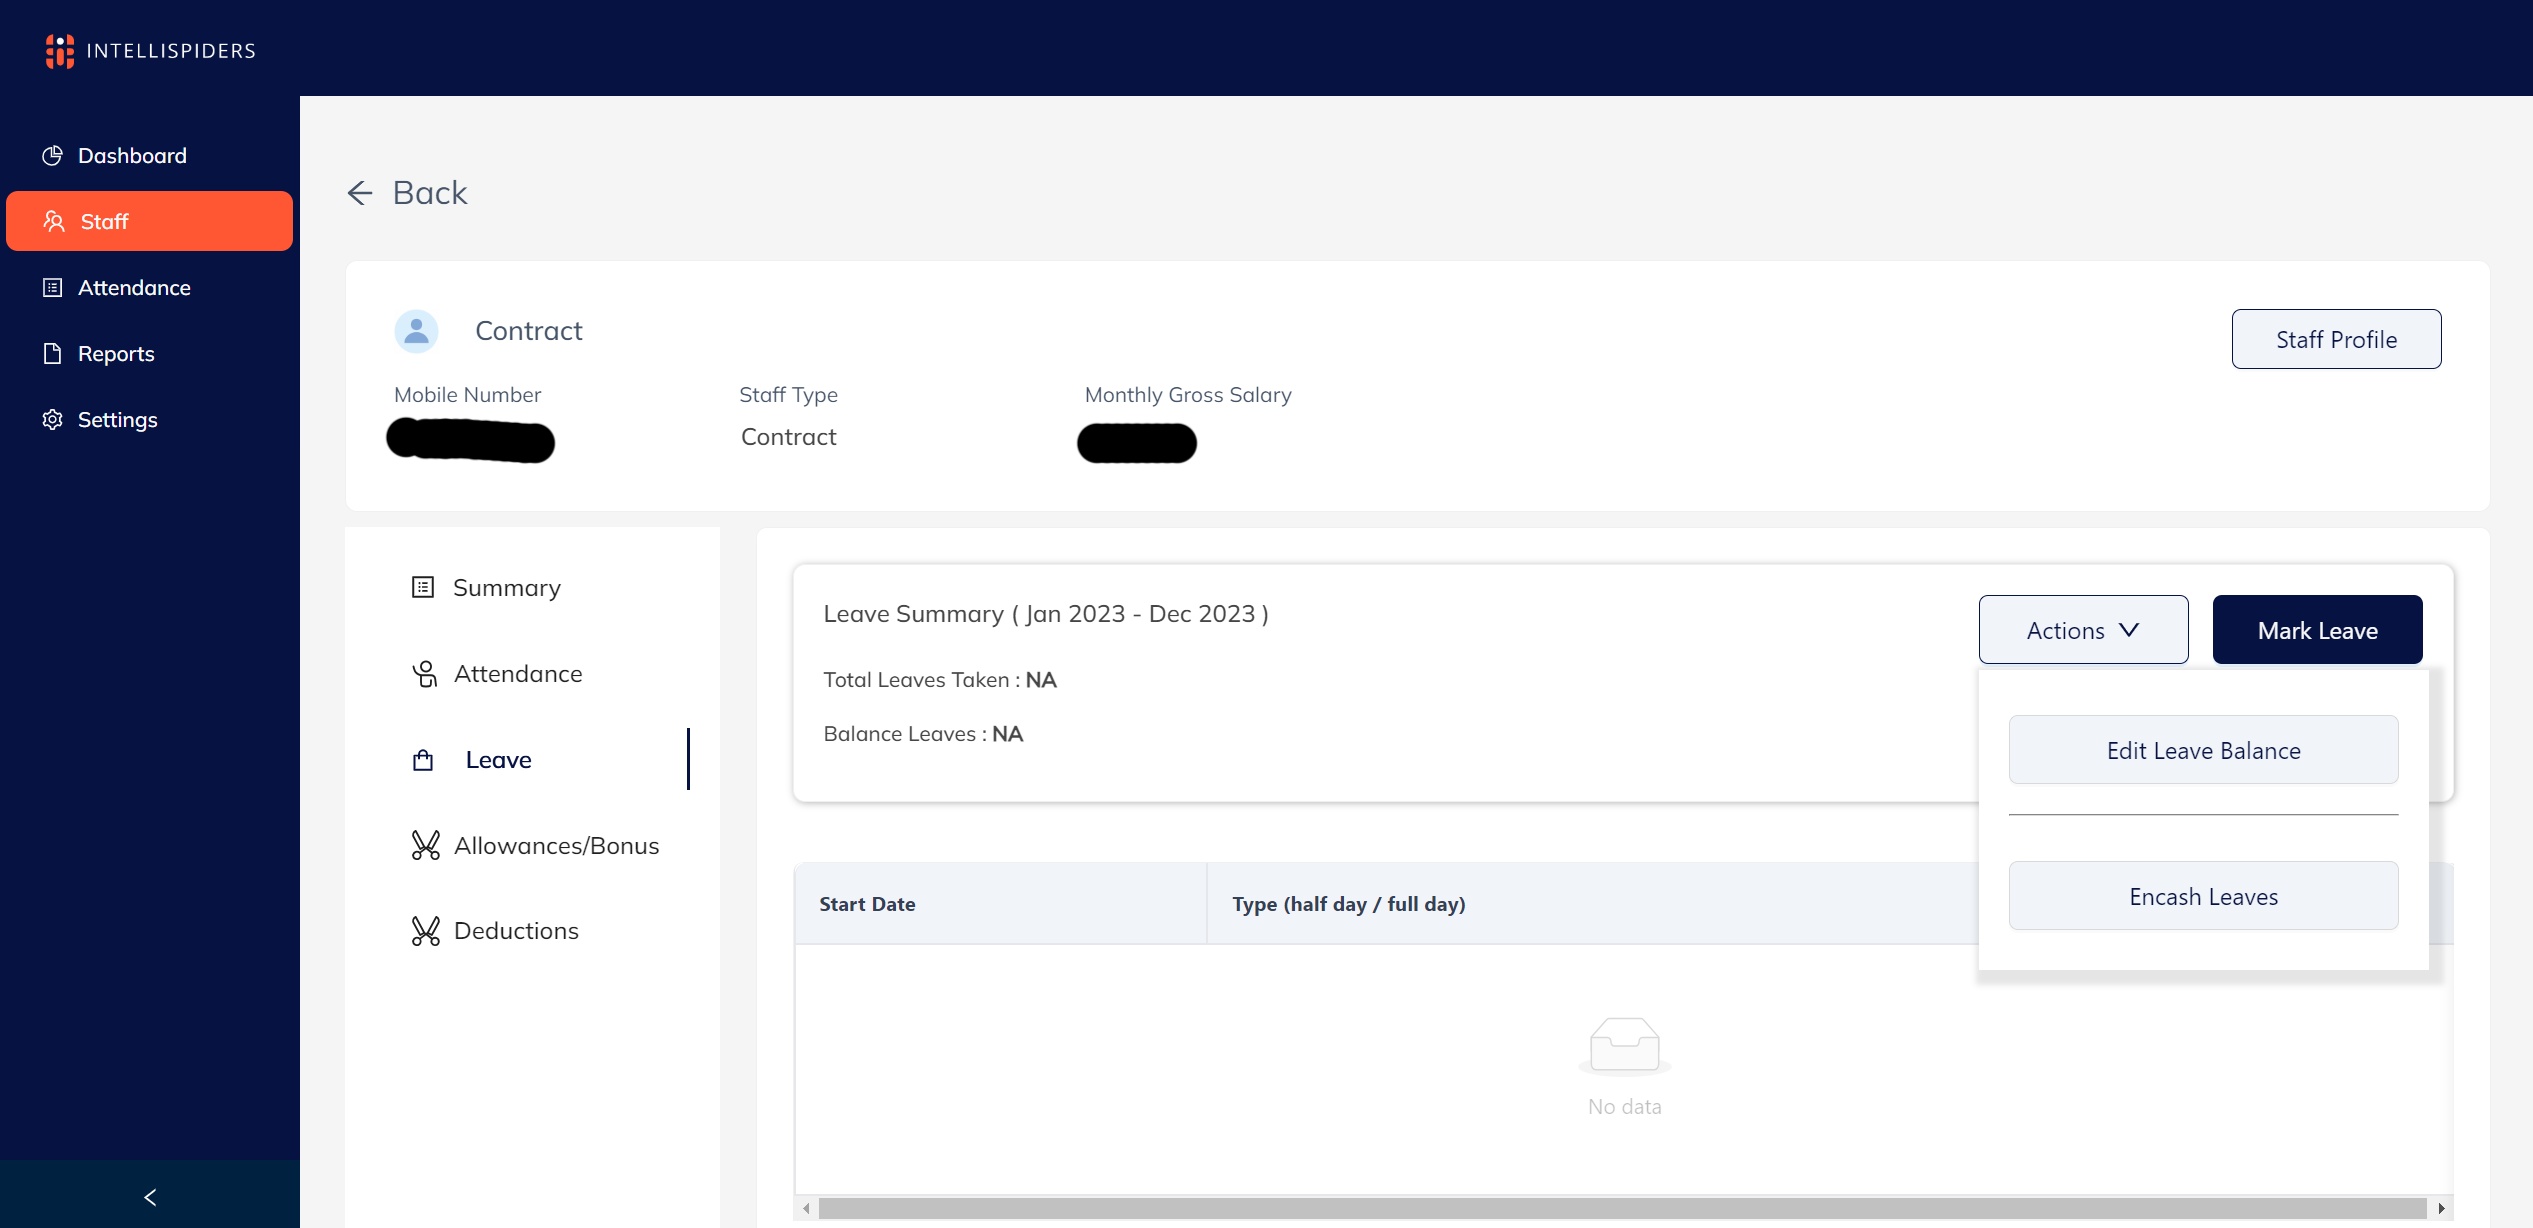Select Edit Leave Balance from Actions menu
The width and height of the screenshot is (2533, 1228).
(2203, 749)
